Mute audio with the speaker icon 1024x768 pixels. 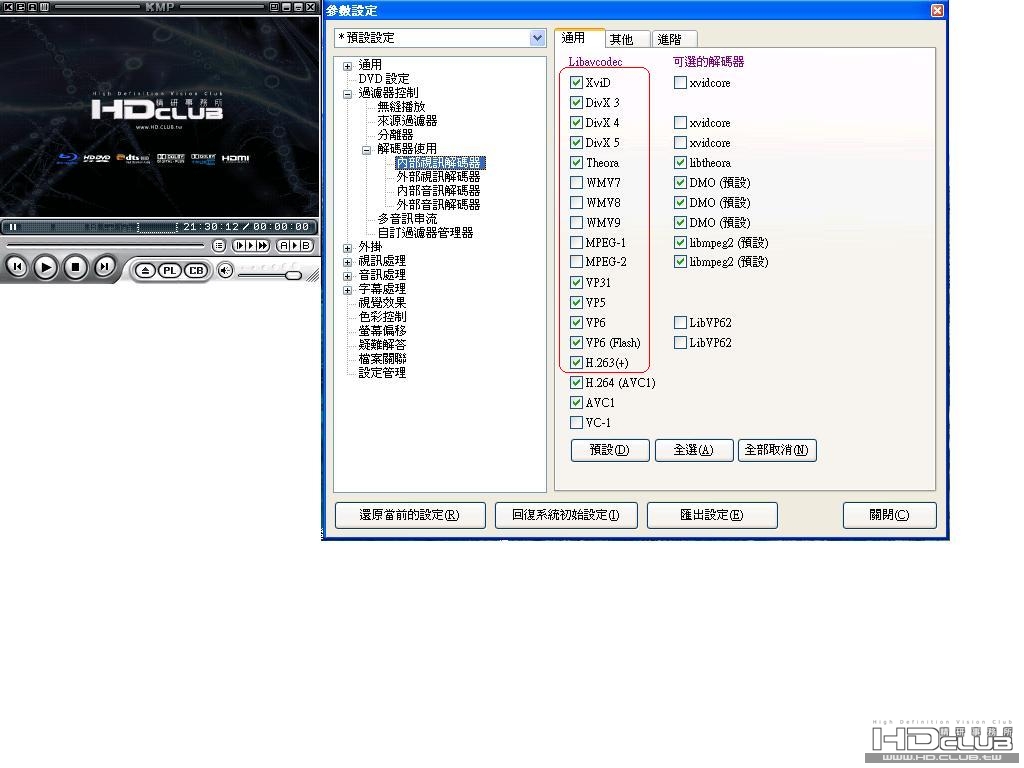click(225, 270)
